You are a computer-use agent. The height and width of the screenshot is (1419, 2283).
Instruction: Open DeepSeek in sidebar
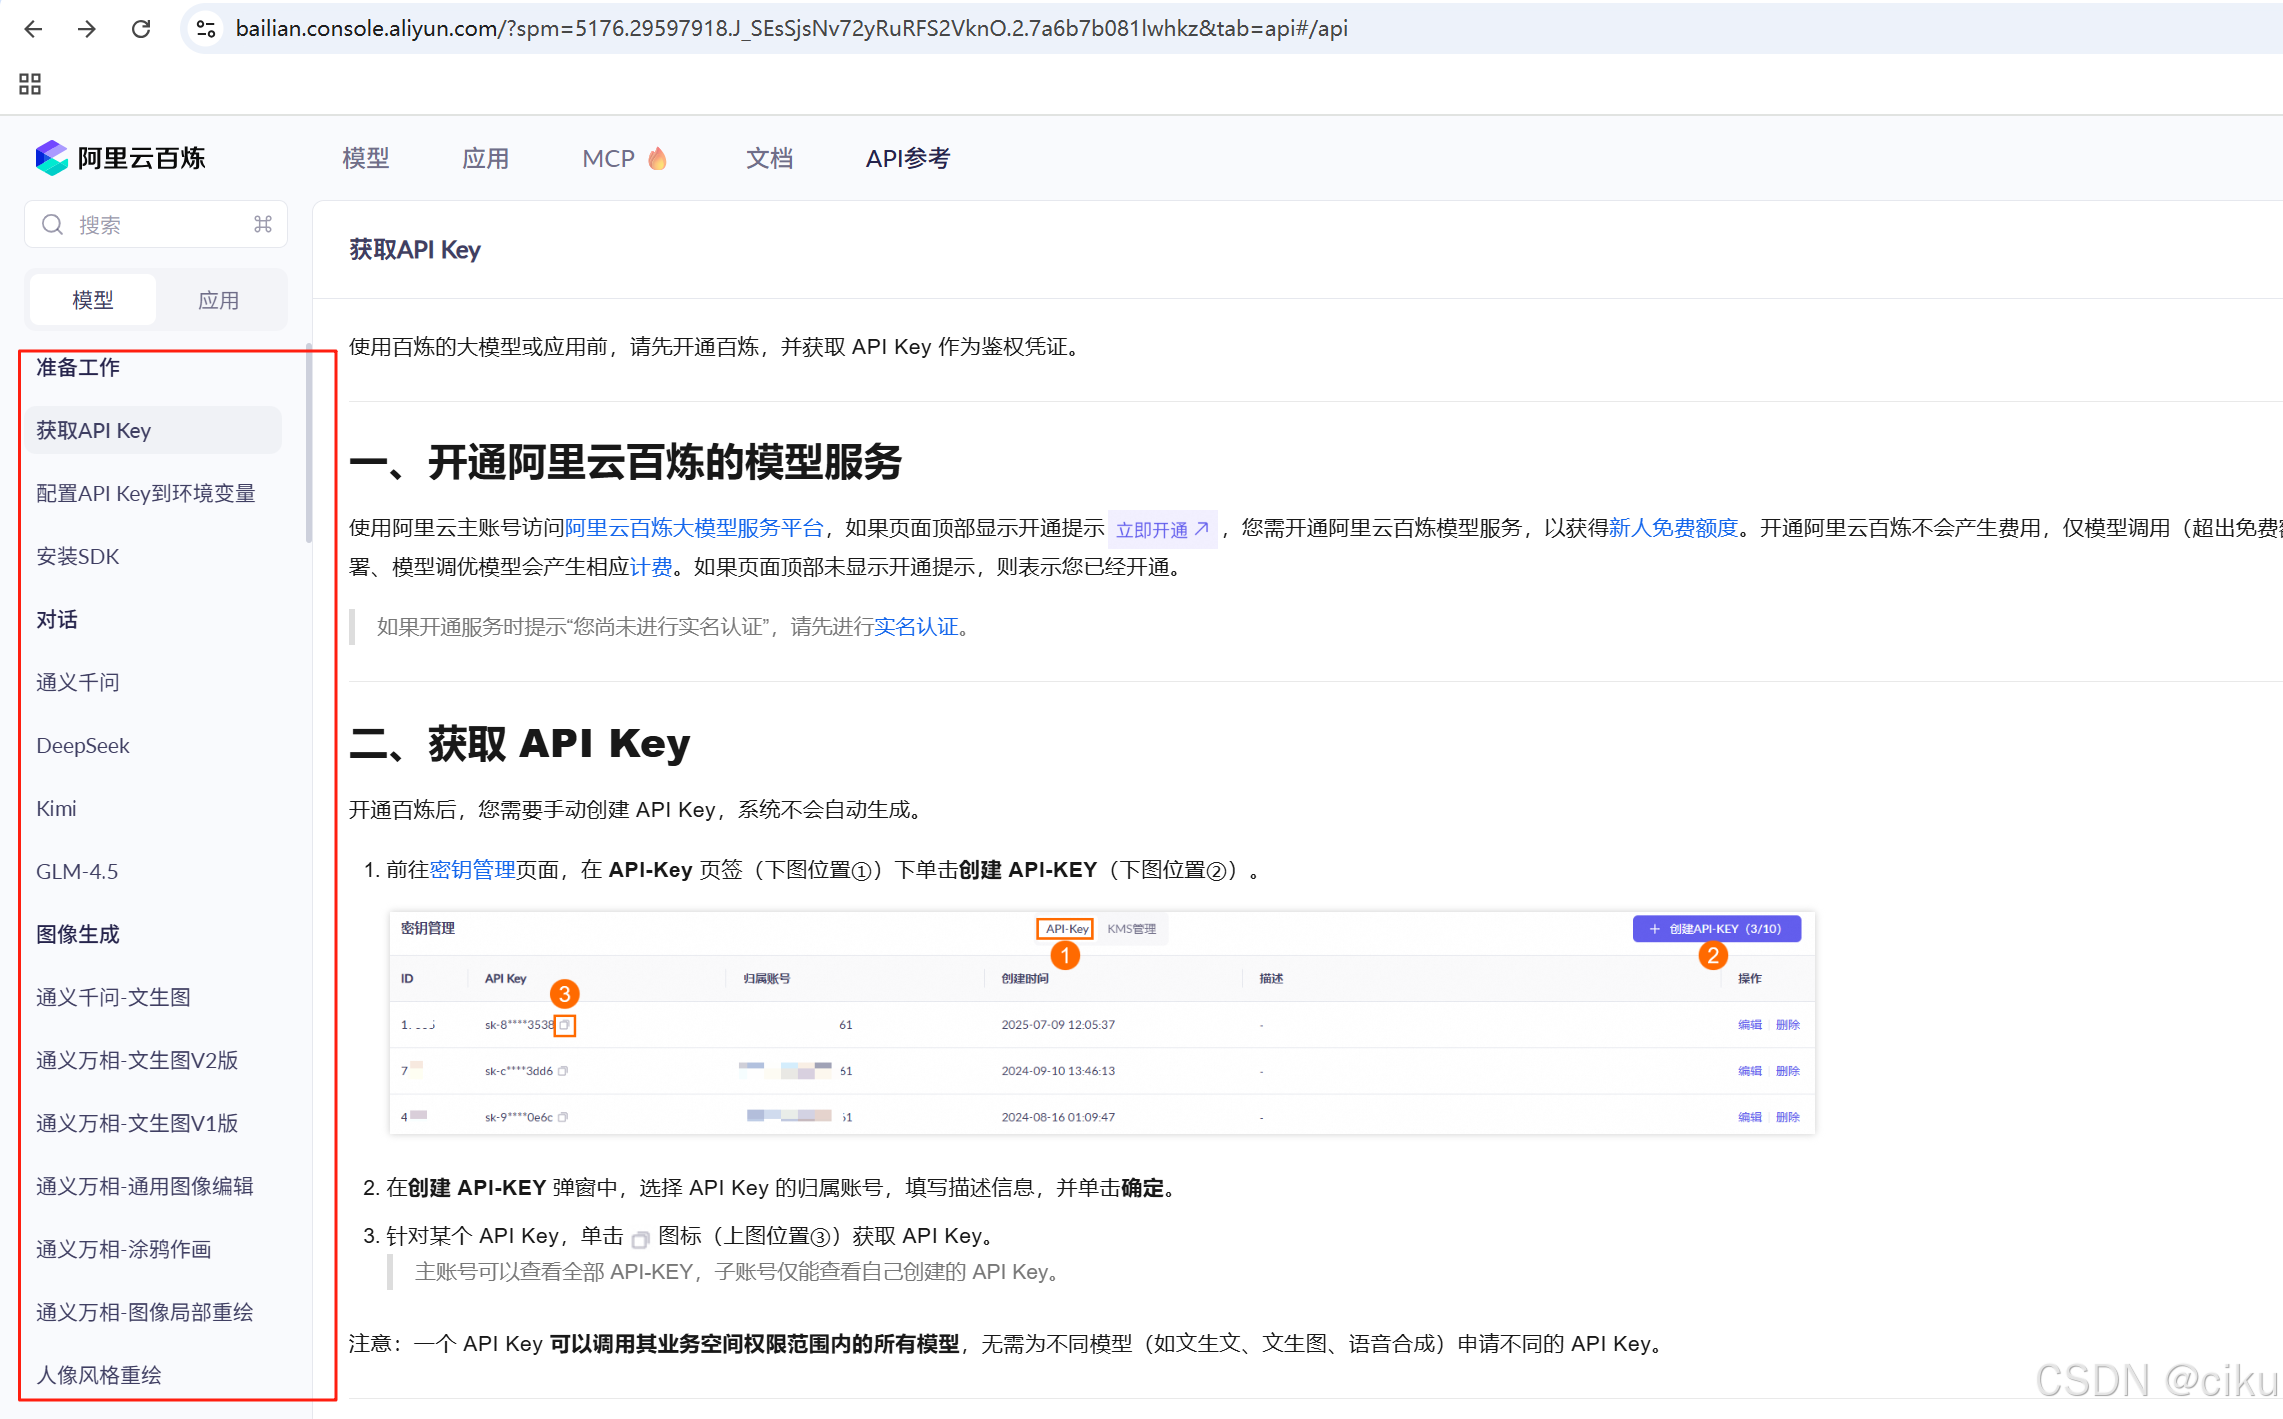83,746
